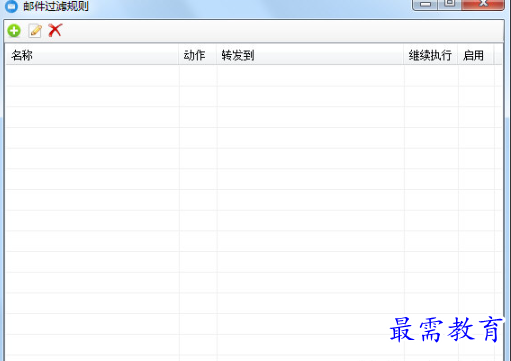This screenshot has height=361, width=511.
Task: Edit the selected filter rule
Action: (x=35, y=31)
